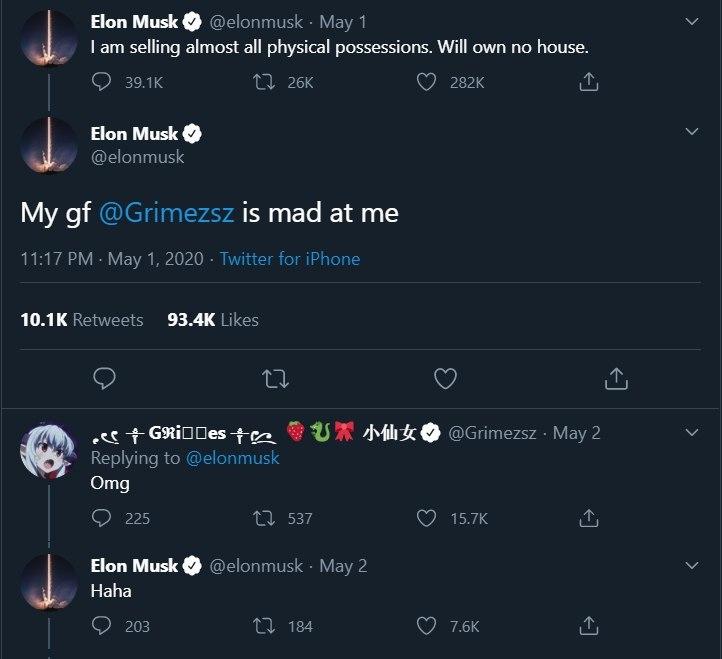
Task: Reply to the "Haha" tweet
Action: [101, 626]
